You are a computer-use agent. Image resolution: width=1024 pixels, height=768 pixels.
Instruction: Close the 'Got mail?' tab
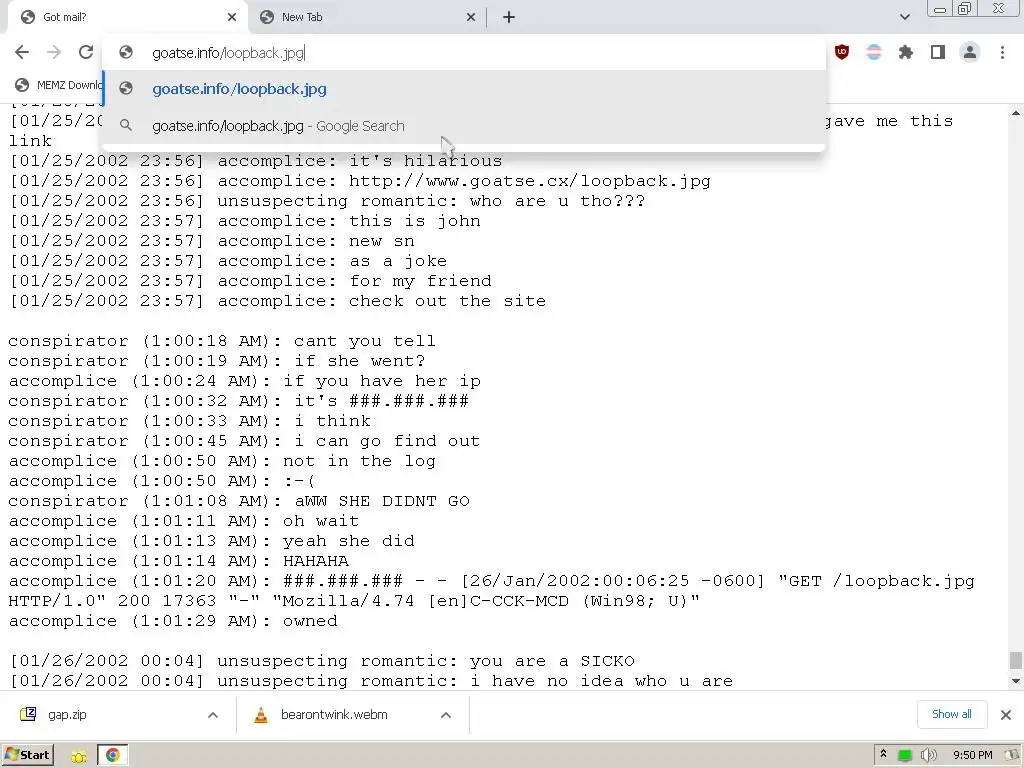click(x=232, y=17)
